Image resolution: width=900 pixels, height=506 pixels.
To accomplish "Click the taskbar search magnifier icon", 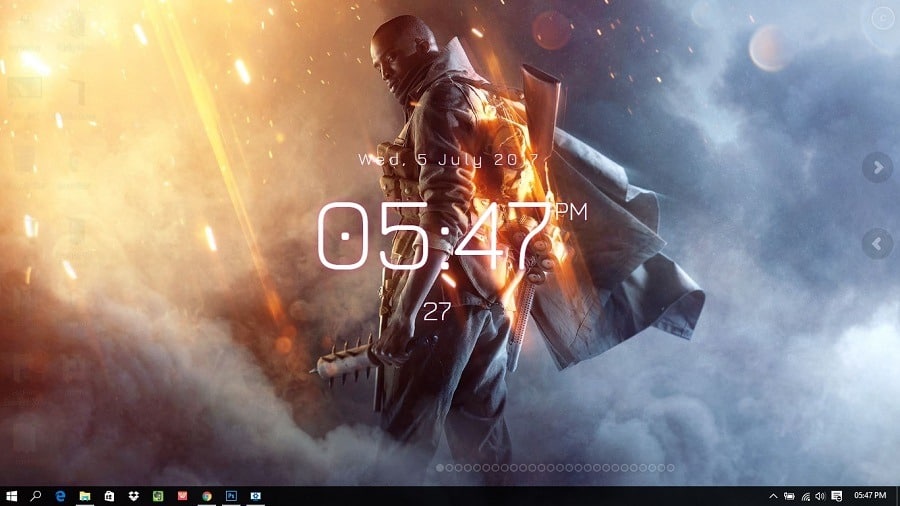I will pos(36,496).
